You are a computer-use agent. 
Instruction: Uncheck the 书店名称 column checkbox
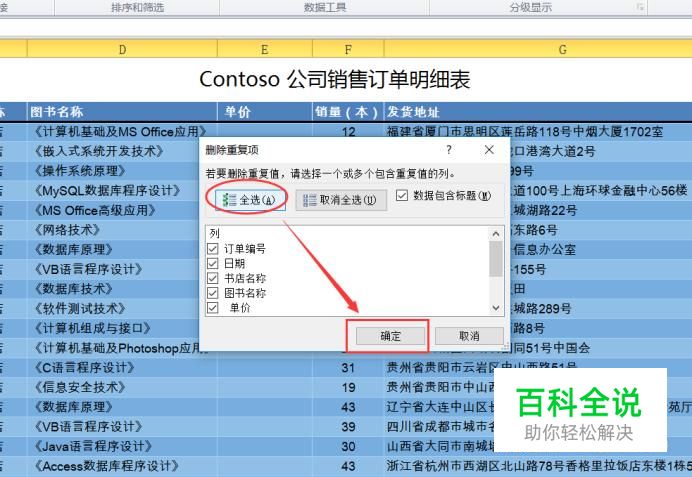[213, 278]
